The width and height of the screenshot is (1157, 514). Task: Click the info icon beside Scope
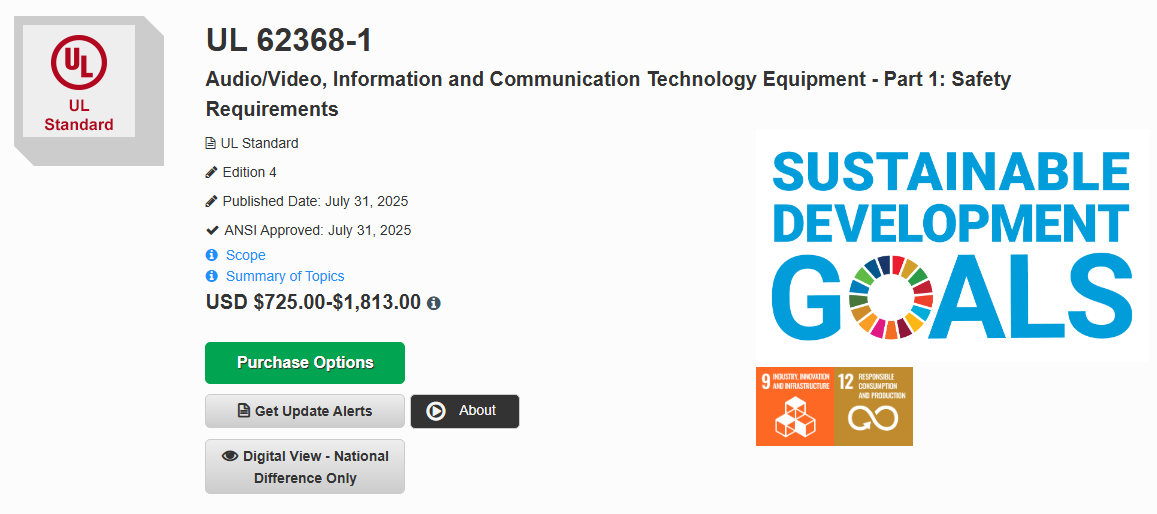[212, 255]
